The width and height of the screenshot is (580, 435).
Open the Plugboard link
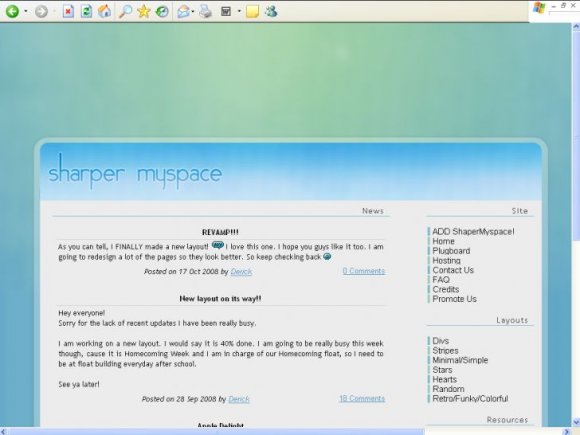(451, 251)
